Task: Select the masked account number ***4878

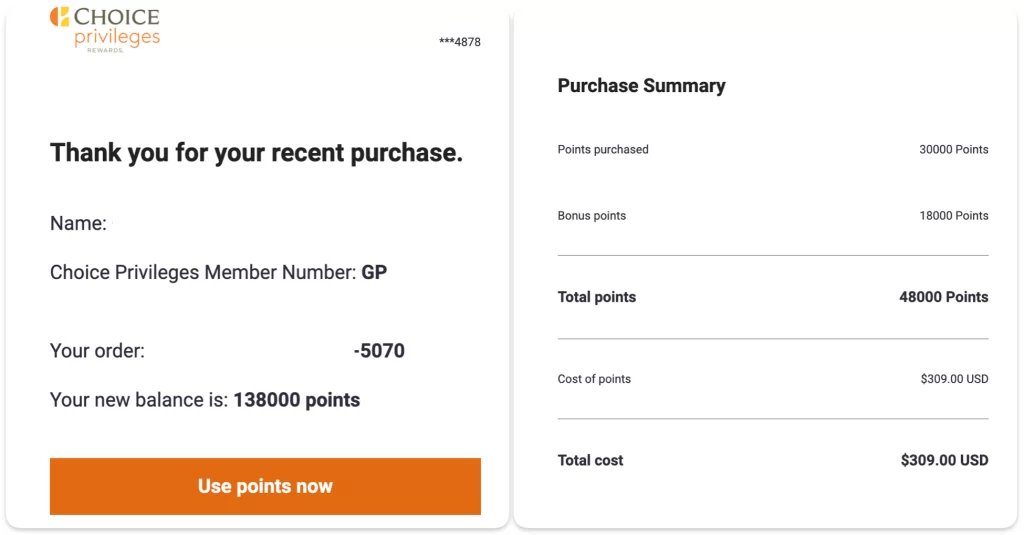Action: coord(460,42)
